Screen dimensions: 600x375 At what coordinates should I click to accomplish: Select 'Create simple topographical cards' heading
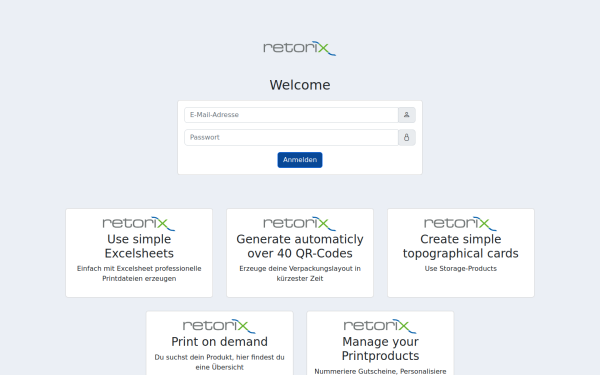coord(461,246)
